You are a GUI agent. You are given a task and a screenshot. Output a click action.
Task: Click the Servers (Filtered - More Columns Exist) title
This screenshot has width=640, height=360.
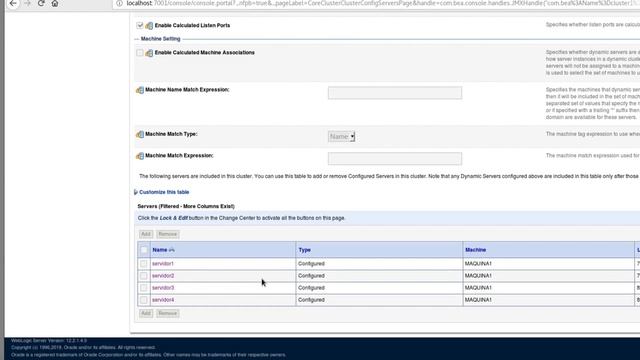186,207
